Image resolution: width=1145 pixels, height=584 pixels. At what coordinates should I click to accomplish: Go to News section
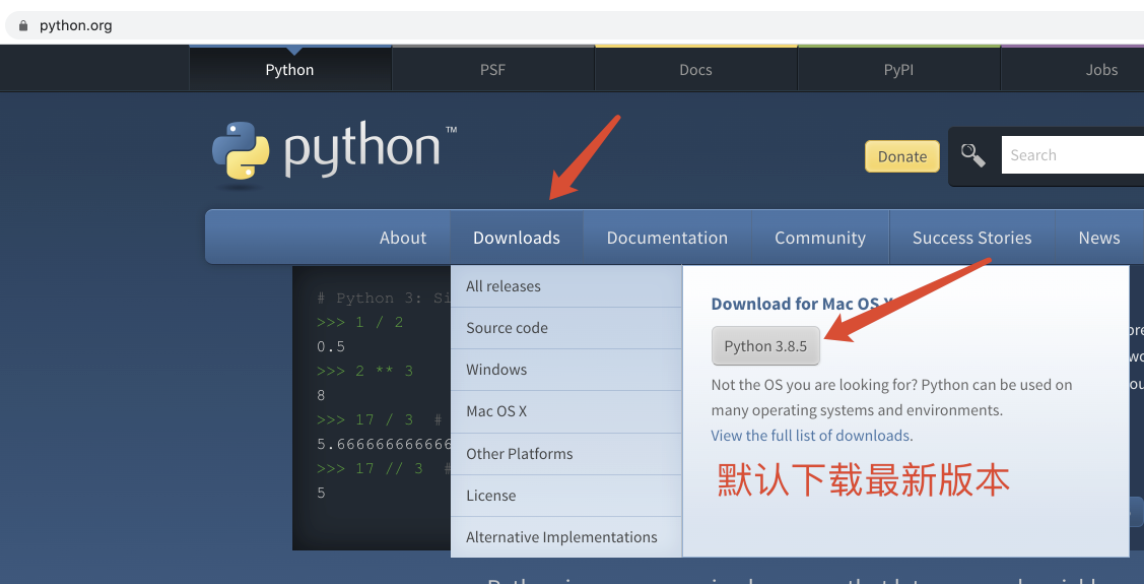[1098, 238]
